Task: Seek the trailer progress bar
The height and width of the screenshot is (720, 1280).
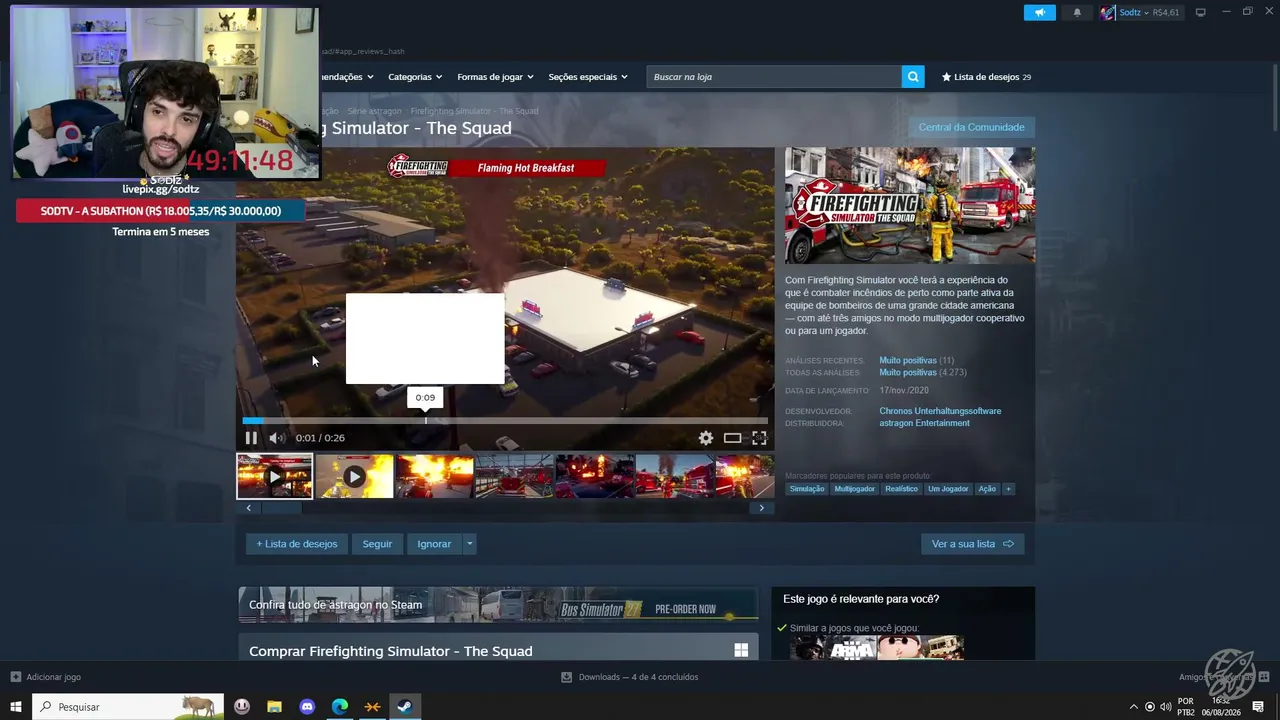Action: pyautogui.click(x=505, y=420)
